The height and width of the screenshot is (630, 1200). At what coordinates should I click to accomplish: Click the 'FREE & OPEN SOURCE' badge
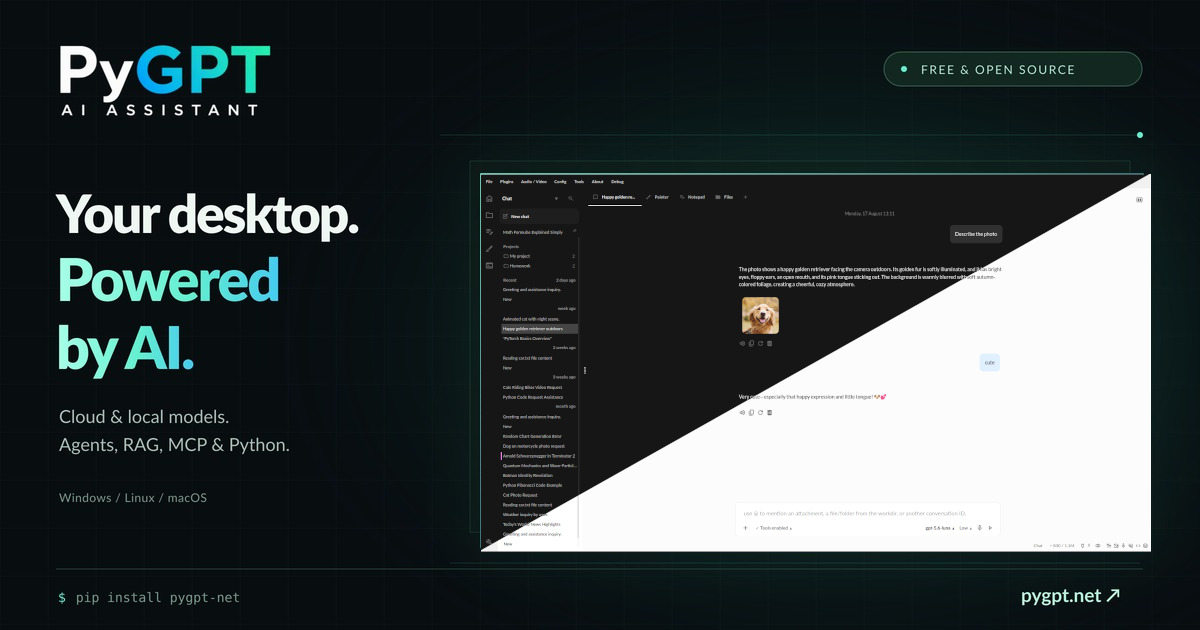1012,69
